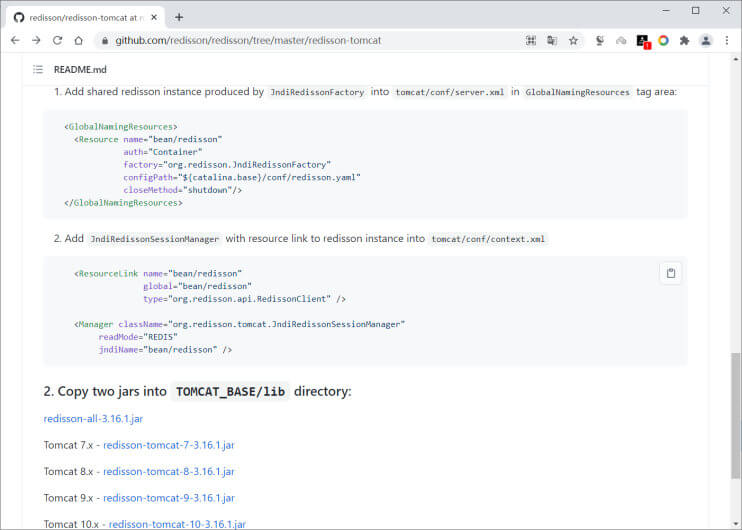The image size is (742, 530).
Task: Click the page vertical scrollbar thumb
Action: [x=735, y=415]
